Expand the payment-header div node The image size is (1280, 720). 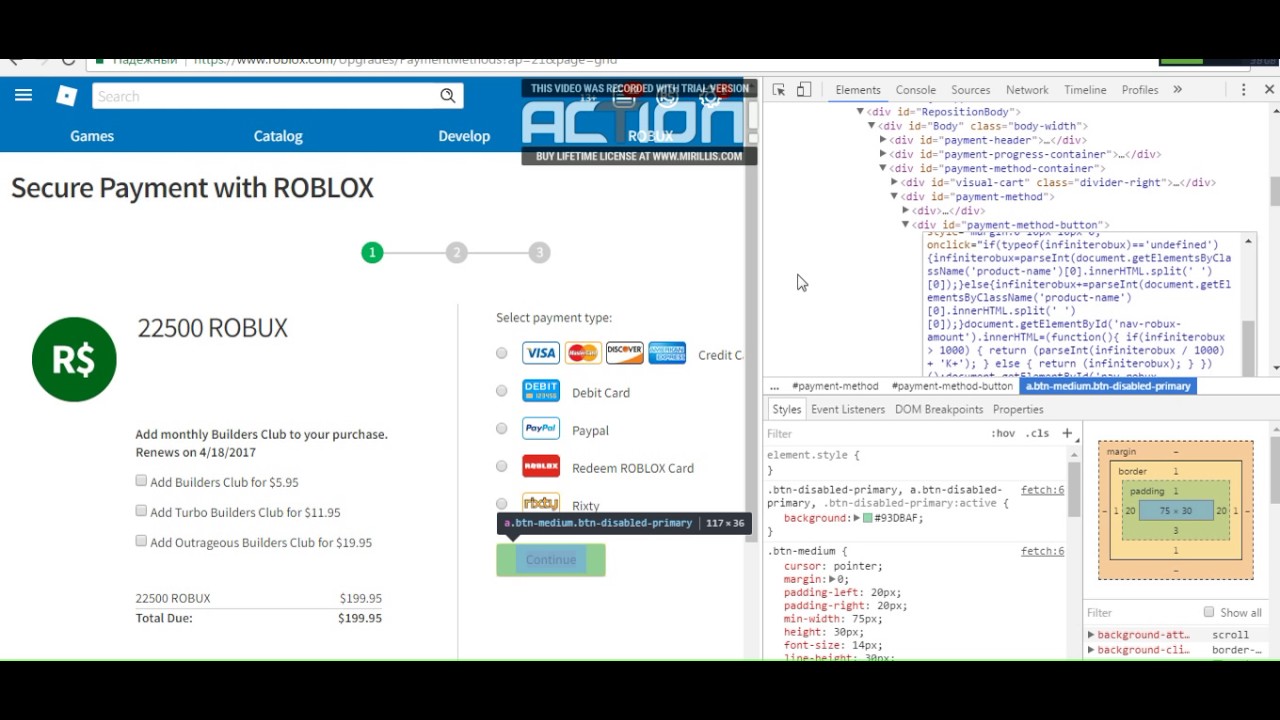pyautogui.click(x=883, y=140)
